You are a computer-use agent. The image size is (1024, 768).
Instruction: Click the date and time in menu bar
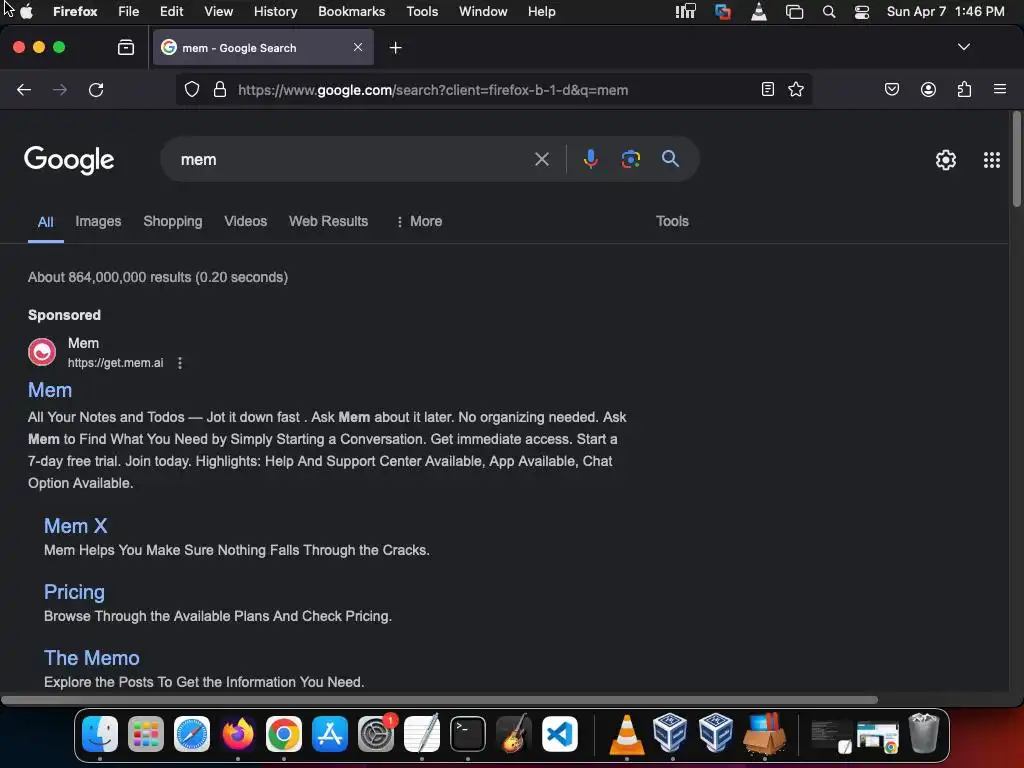pyautogui.click(x=945, y=11)
